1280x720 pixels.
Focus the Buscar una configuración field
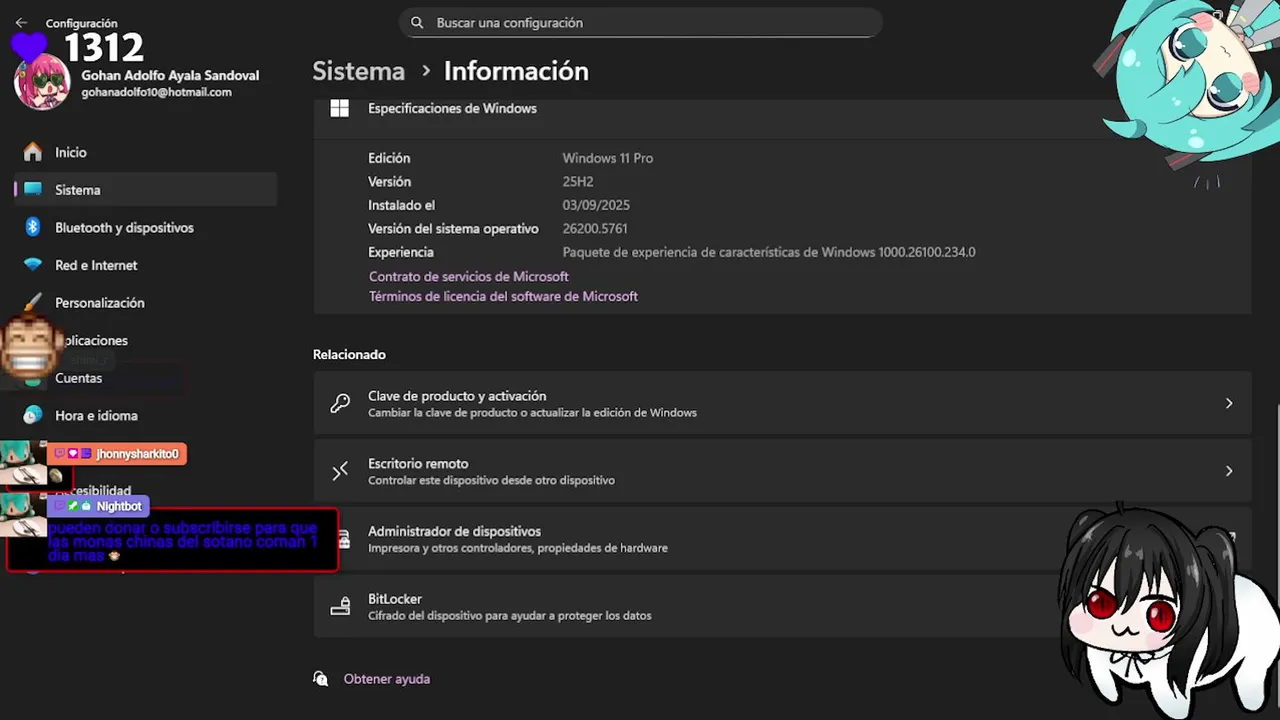coord(641,23)
